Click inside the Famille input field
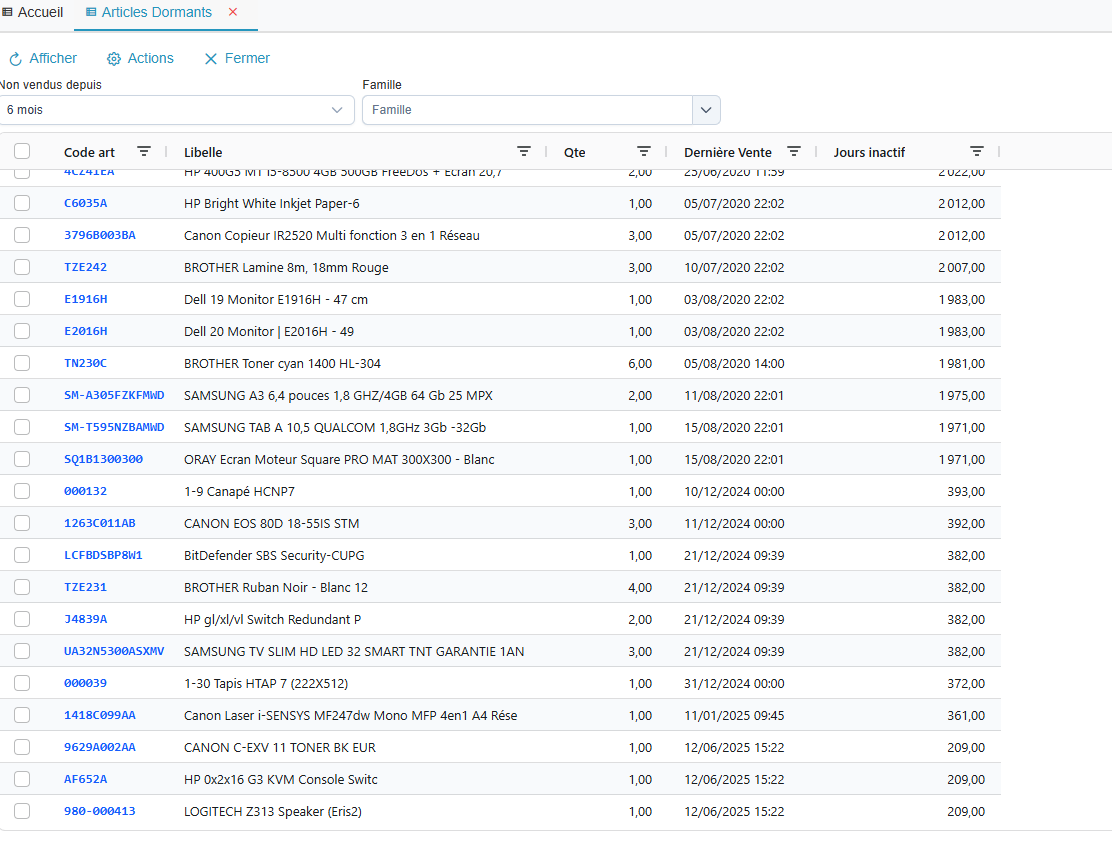This screenshot has height=845, width=1112. (x=527, y=110)
